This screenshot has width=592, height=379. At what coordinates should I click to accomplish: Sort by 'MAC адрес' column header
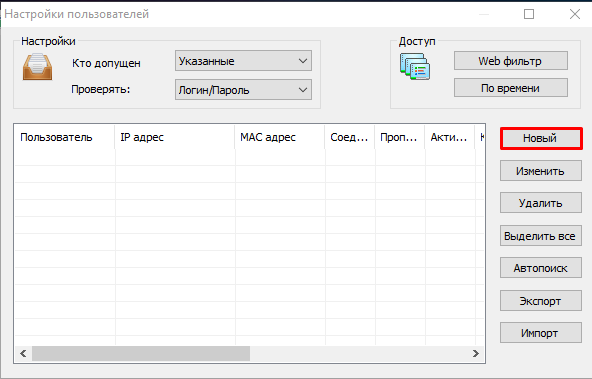click(280, 137)
